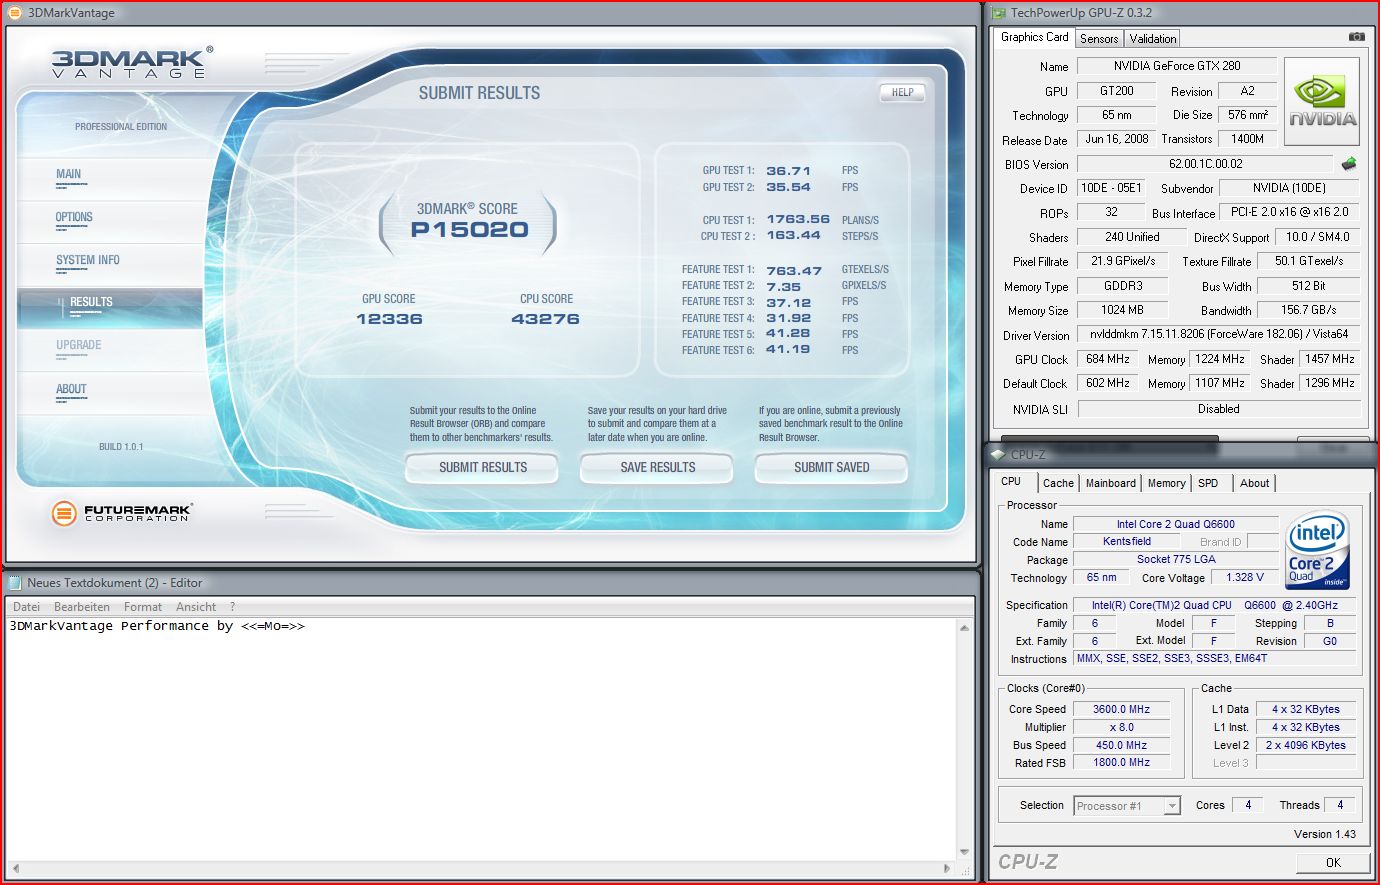The height and width of the screenshot is (885, 1380).
Task: Click the NVIDIA logo in GPU-Z
Action: click(1322, 102)
